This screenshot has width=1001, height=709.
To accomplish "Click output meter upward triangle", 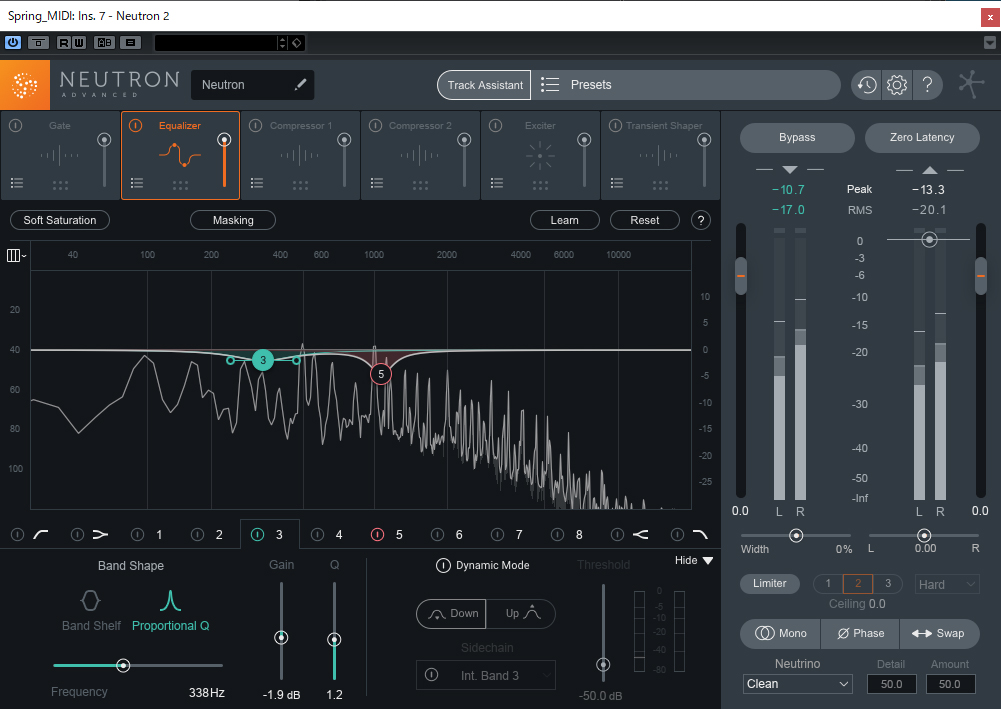I will click(930, 170).
